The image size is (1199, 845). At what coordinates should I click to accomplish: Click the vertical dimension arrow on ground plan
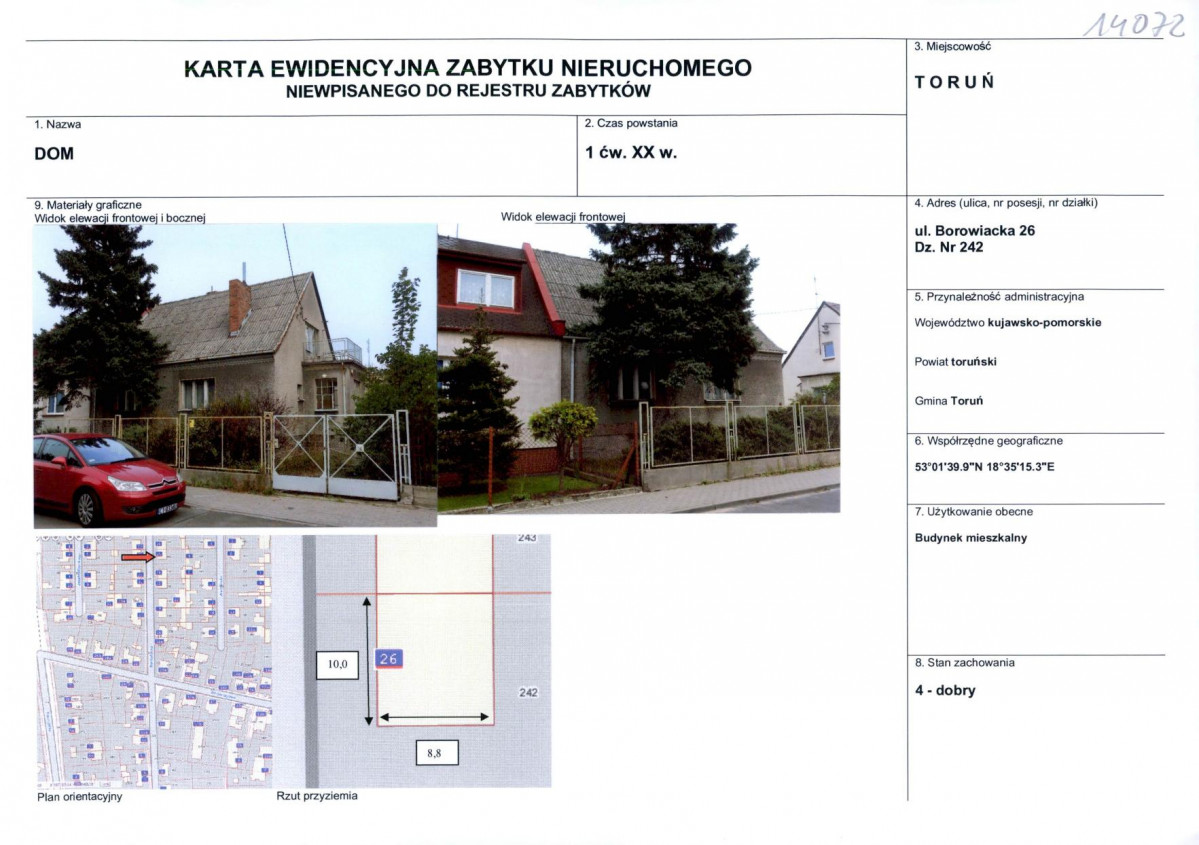368,661
